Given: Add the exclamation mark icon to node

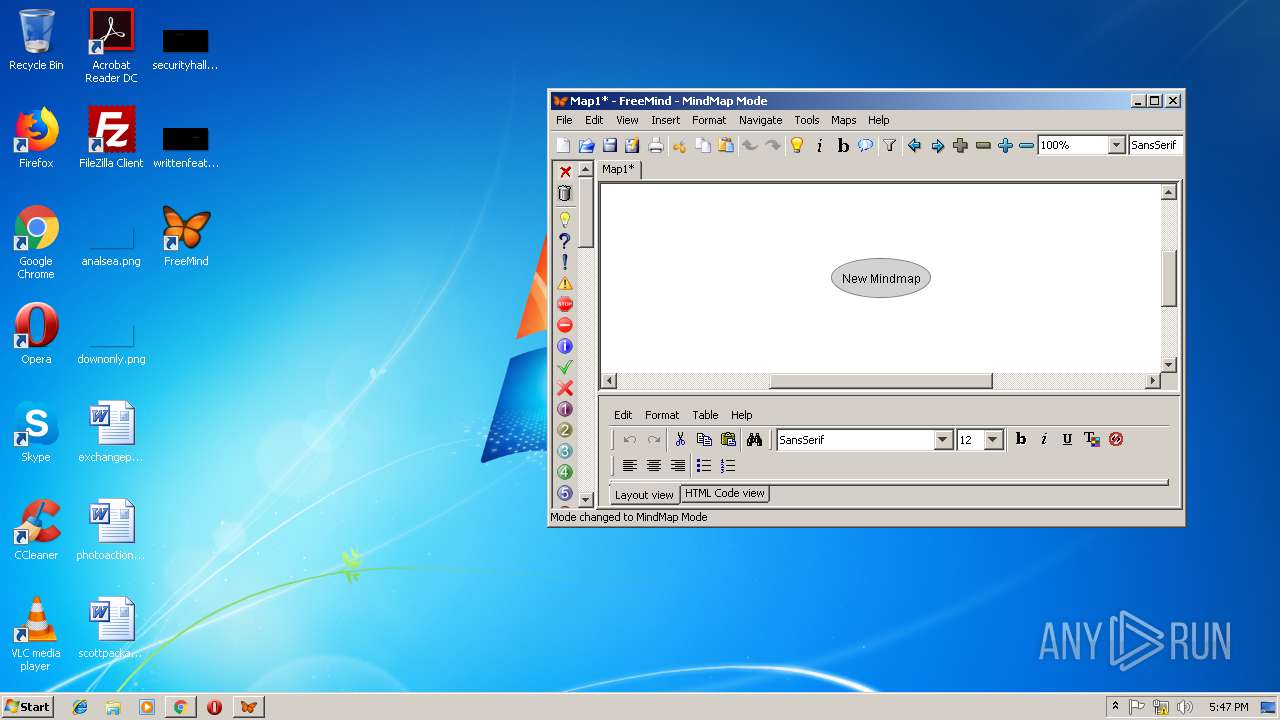Looking at the screenshot, I should (x=565, y=262).
